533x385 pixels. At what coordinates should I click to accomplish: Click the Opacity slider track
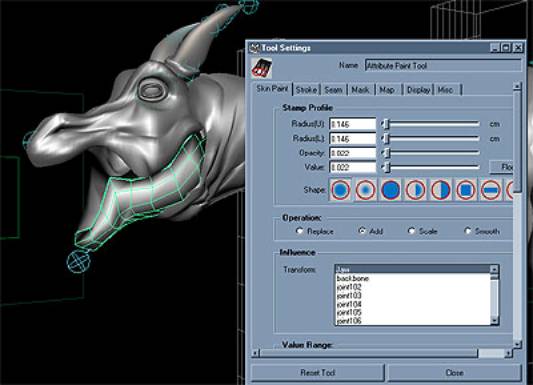coord(431,153)
